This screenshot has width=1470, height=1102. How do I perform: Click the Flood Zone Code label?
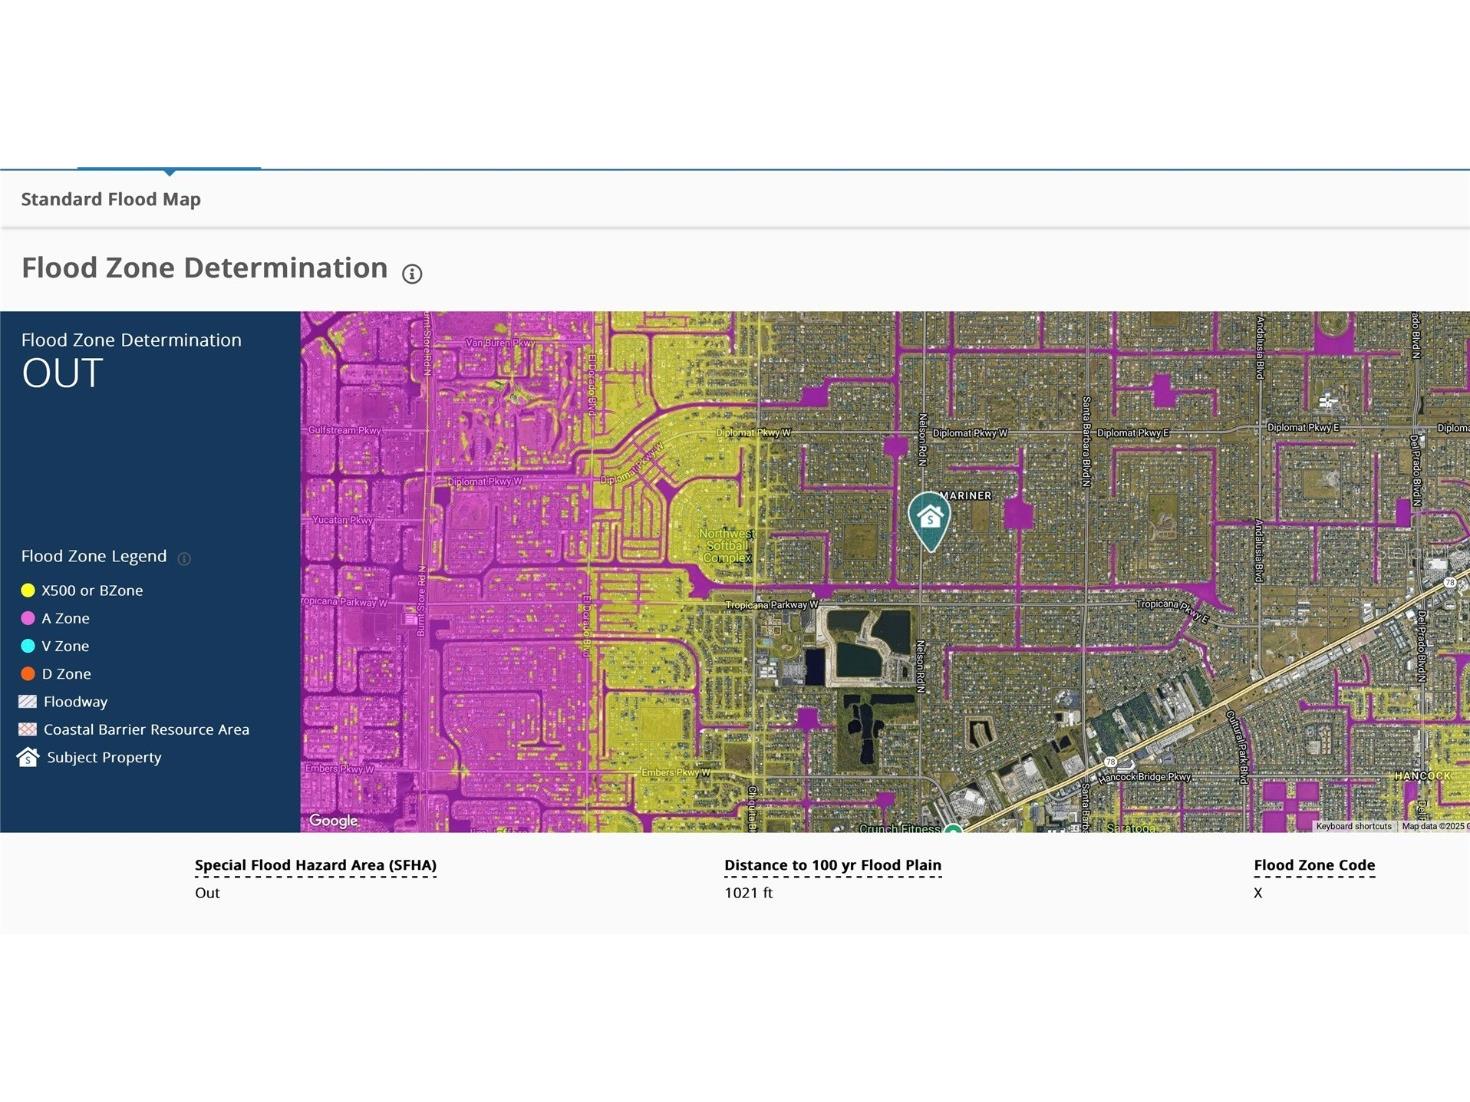(1314, 865)
